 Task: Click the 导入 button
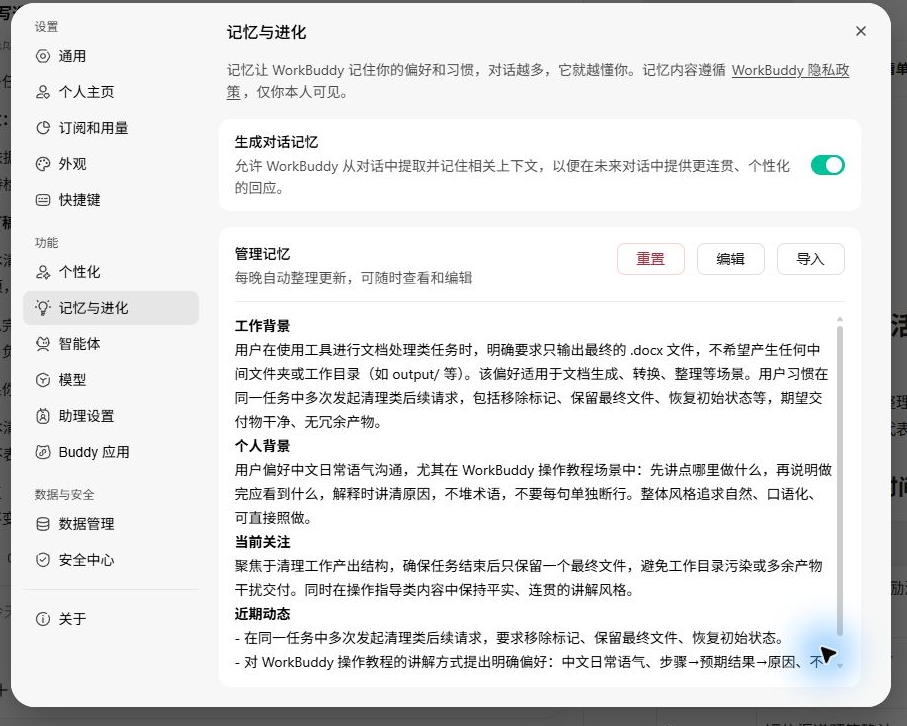click(x=810, y=259)
